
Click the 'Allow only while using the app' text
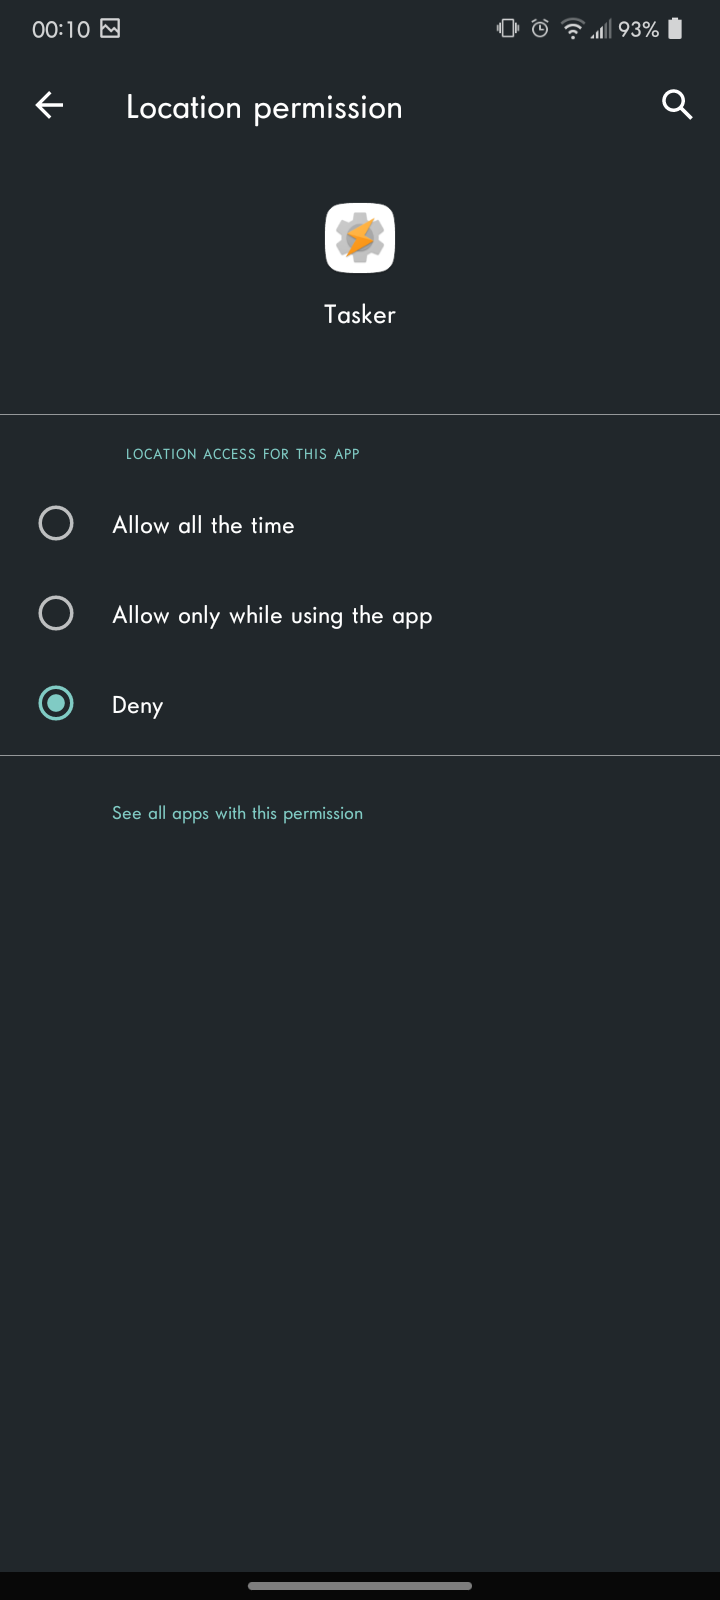click(x=272, y=615)
